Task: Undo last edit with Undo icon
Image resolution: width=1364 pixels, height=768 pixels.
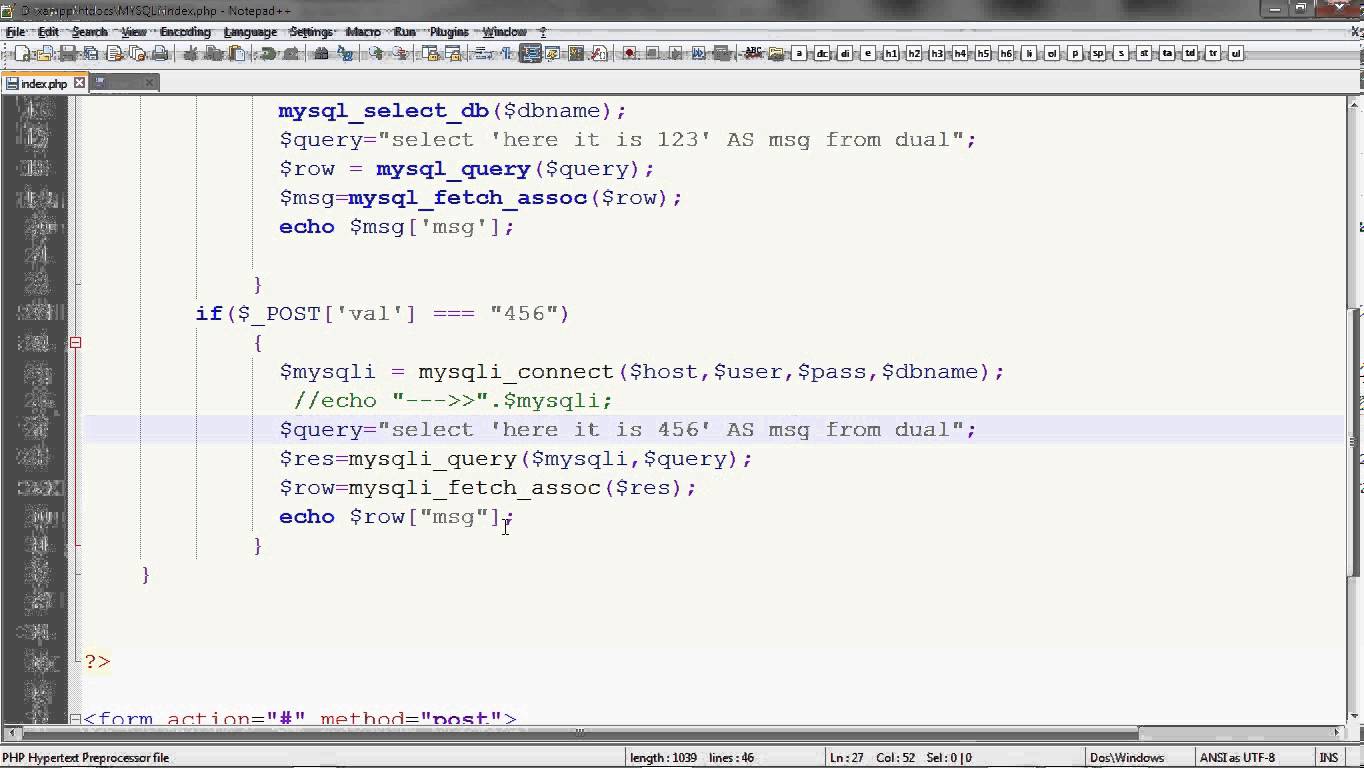Action: [x=270, y=53]
